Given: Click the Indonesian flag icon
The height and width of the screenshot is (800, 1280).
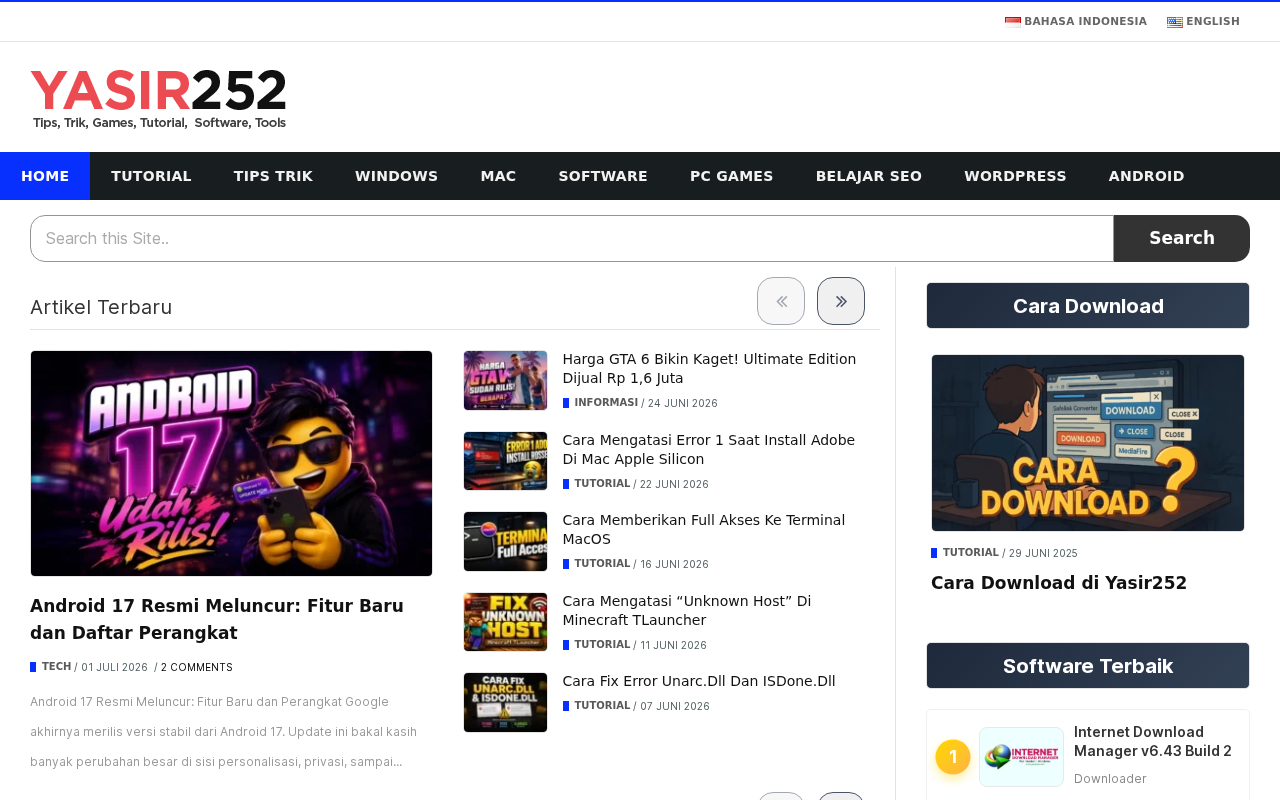Looking at the screenshot, I should point(1013,22).
